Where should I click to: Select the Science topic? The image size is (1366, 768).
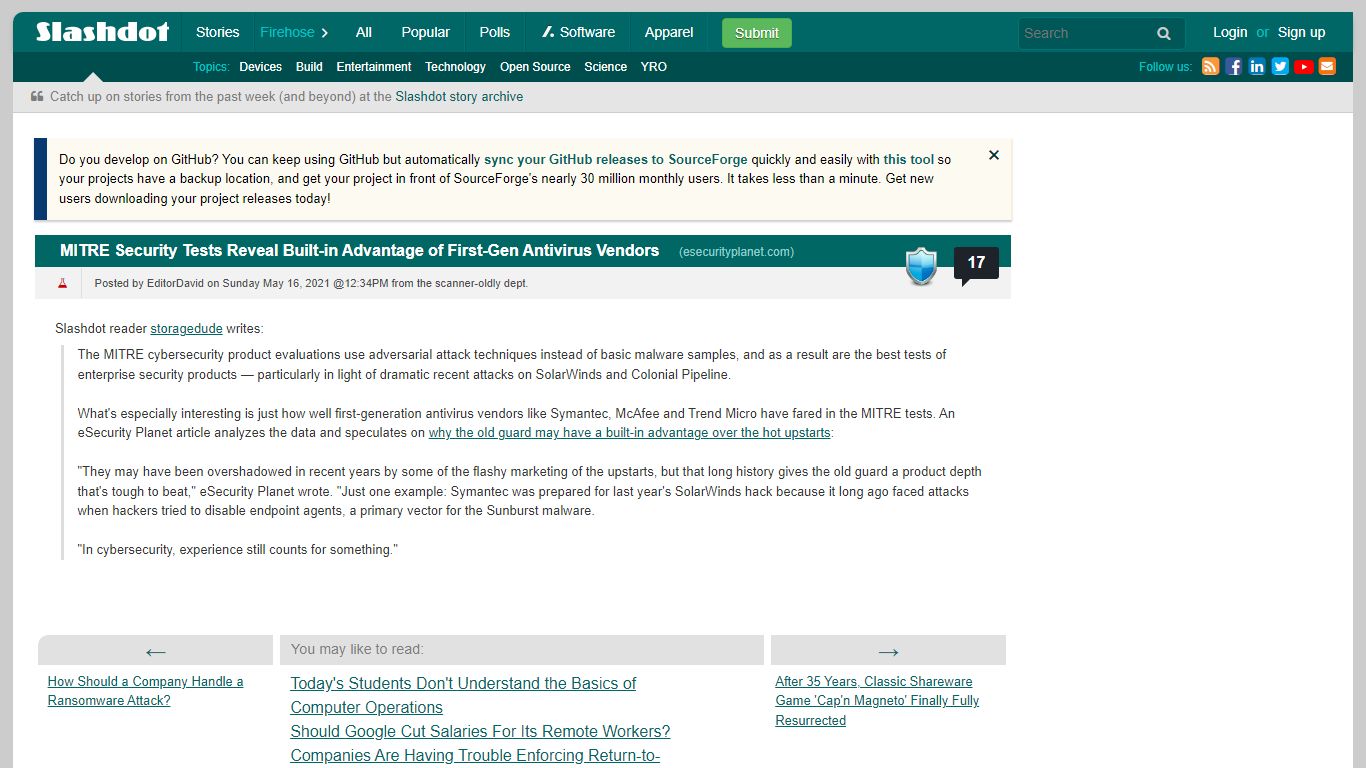click(x=605, y=67)
